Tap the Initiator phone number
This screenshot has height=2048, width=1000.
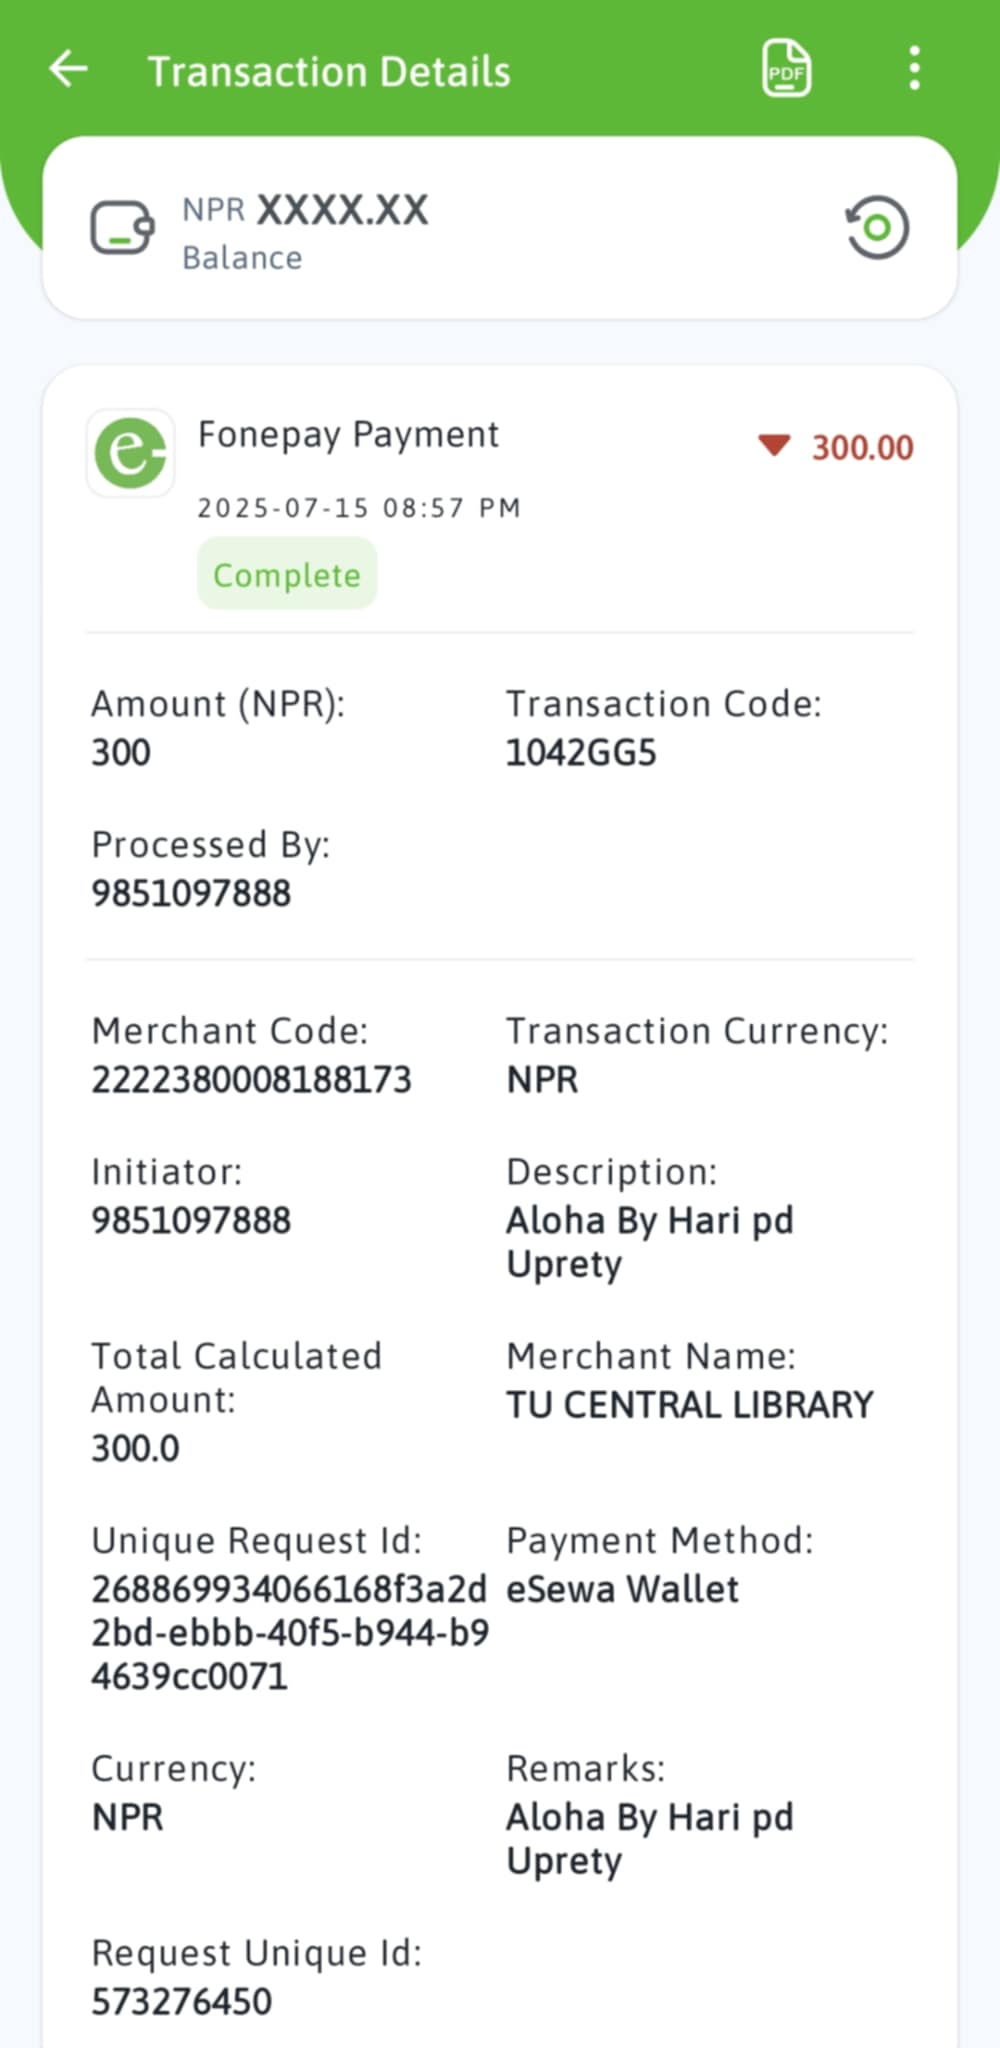[191, 1220]
